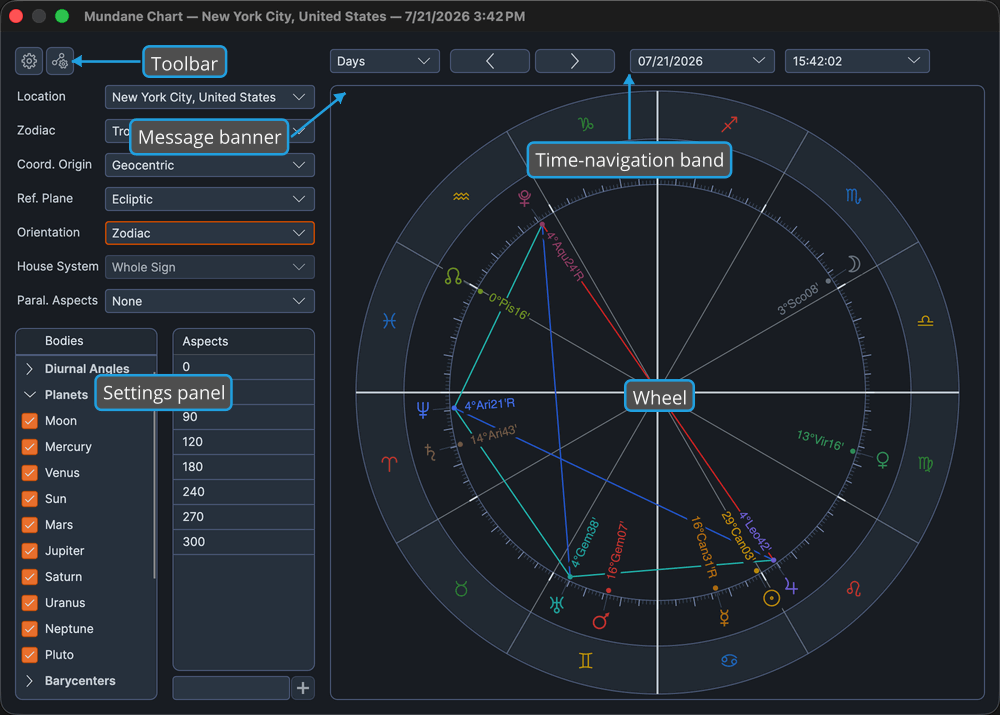Viewport: 1000px width, 715px height.
Task: Click the Aries sign glyph on wheel
Action: [x=389, y=464]
